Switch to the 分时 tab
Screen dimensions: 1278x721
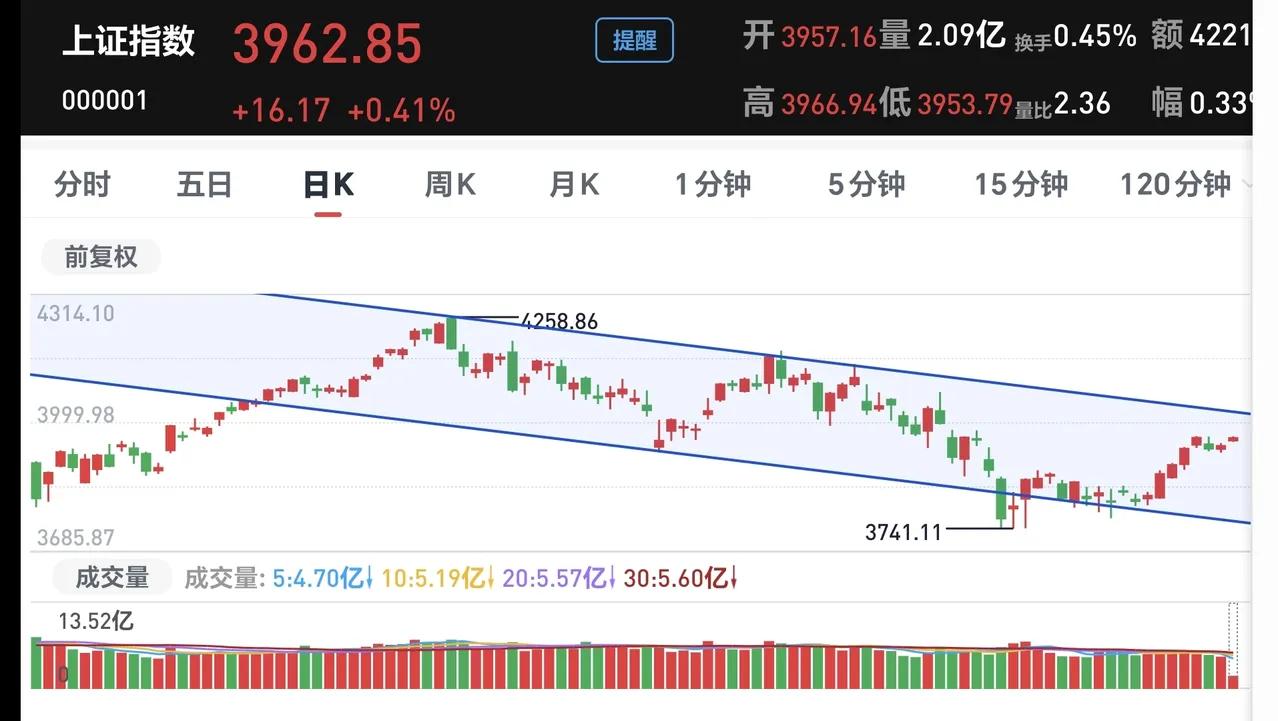click(x=83, y=184)
